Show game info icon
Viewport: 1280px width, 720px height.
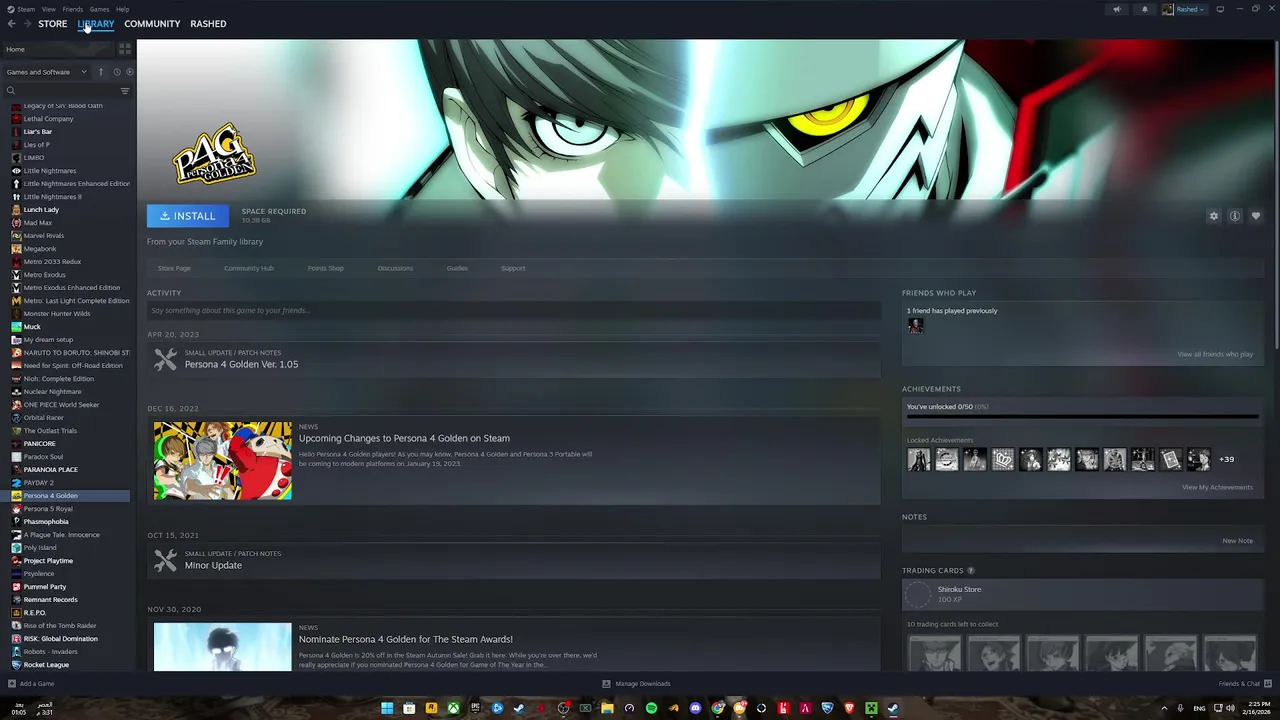1235,216
